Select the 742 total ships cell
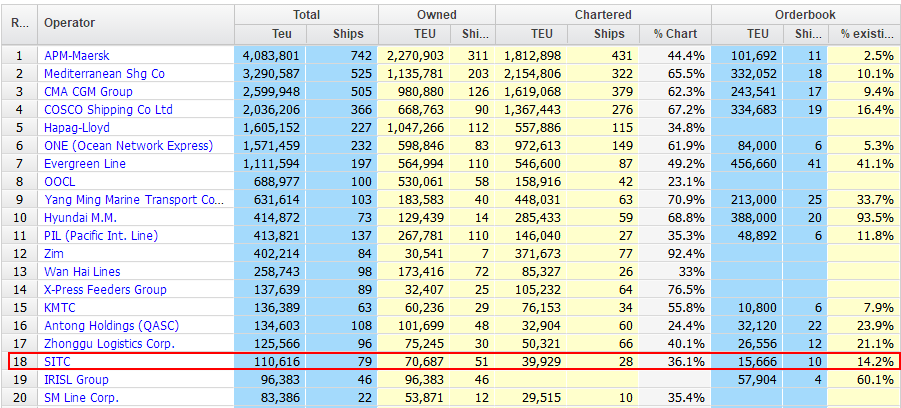 tap(342, 56)
